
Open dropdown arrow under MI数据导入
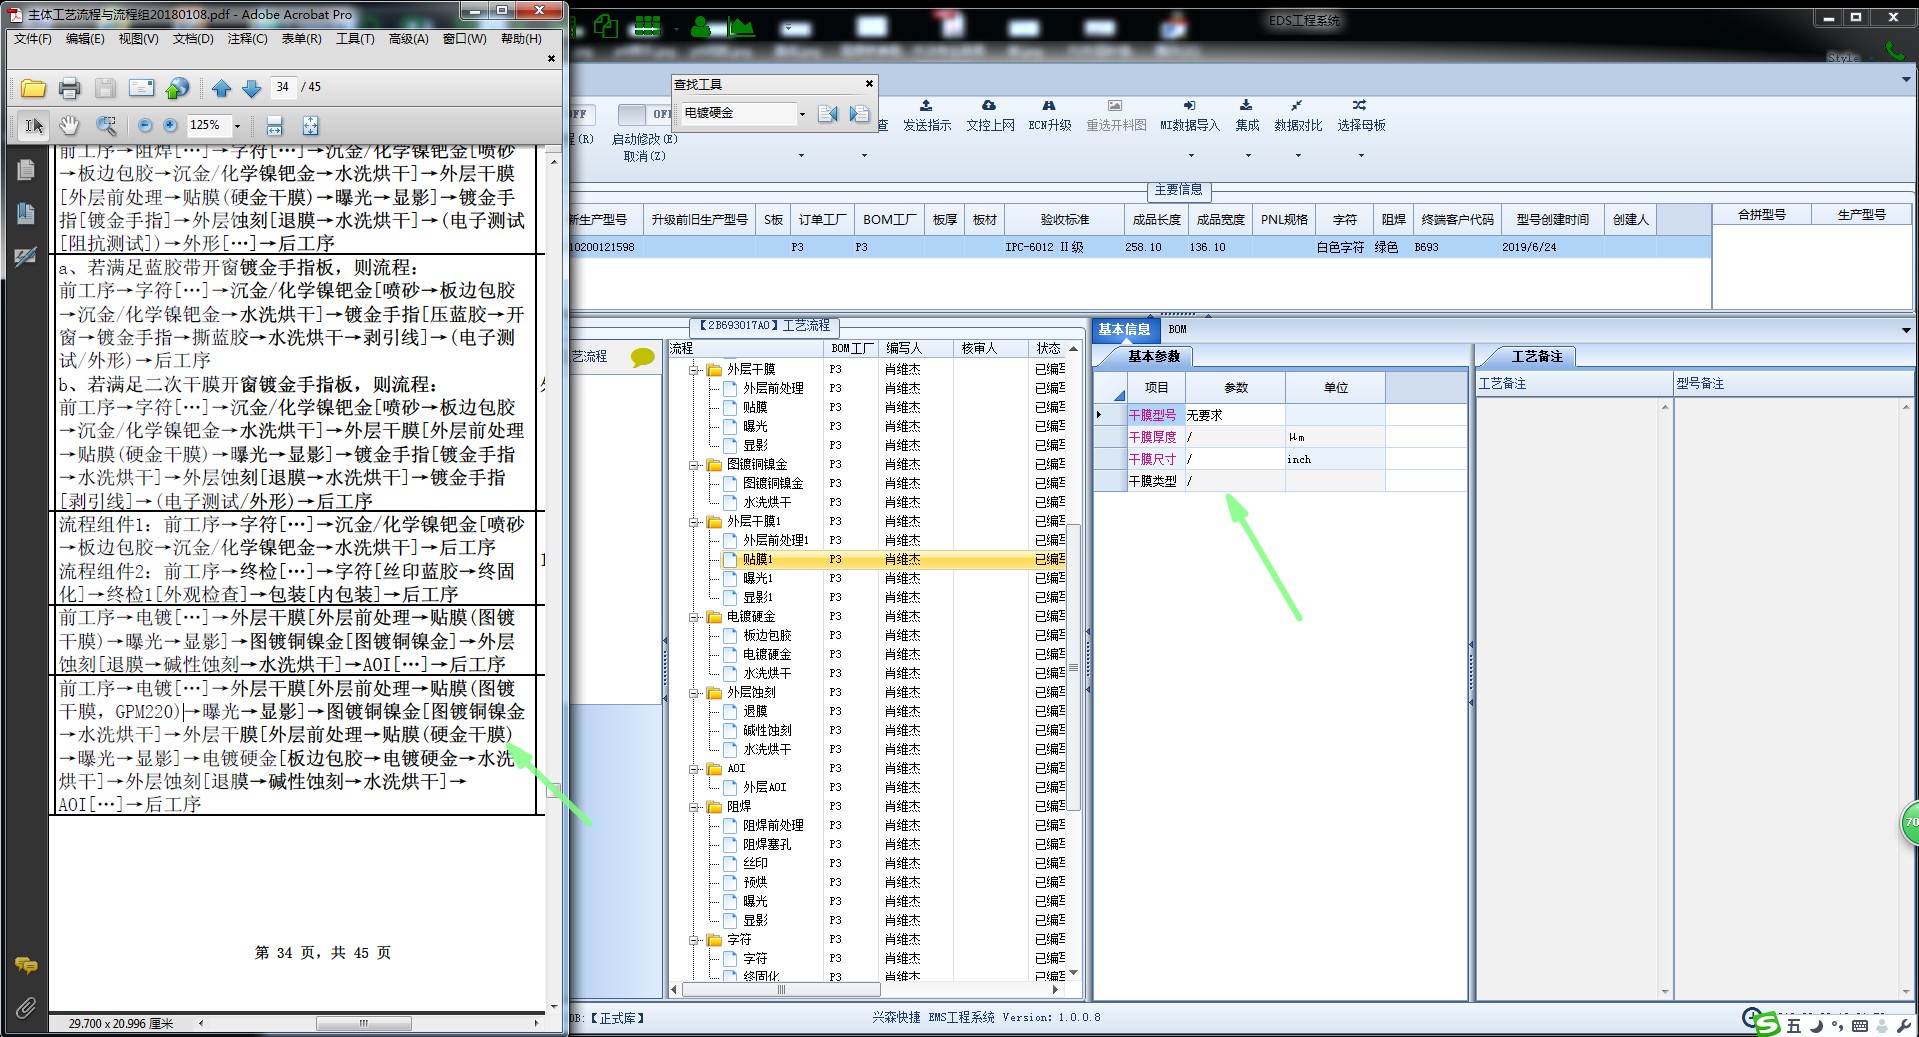(1191, 155)
